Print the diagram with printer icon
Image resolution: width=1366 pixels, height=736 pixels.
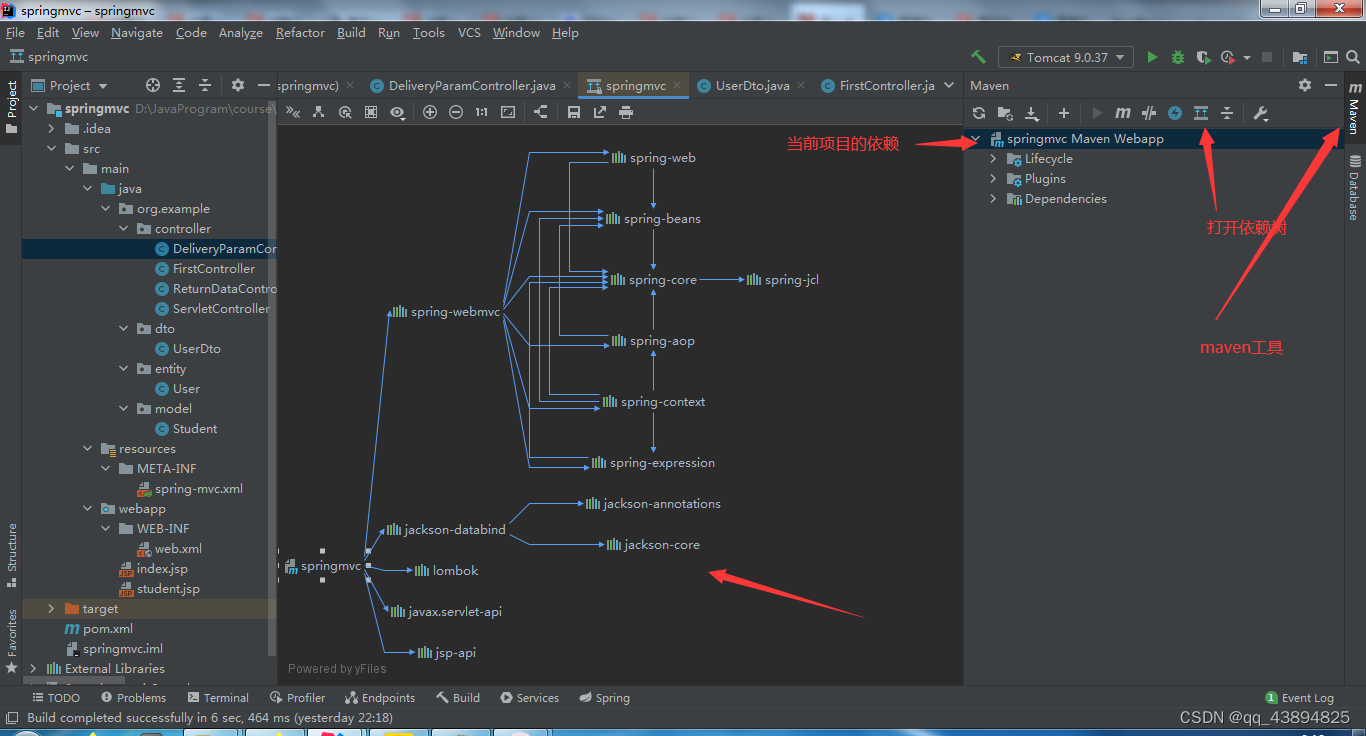[x=626, y=112]
